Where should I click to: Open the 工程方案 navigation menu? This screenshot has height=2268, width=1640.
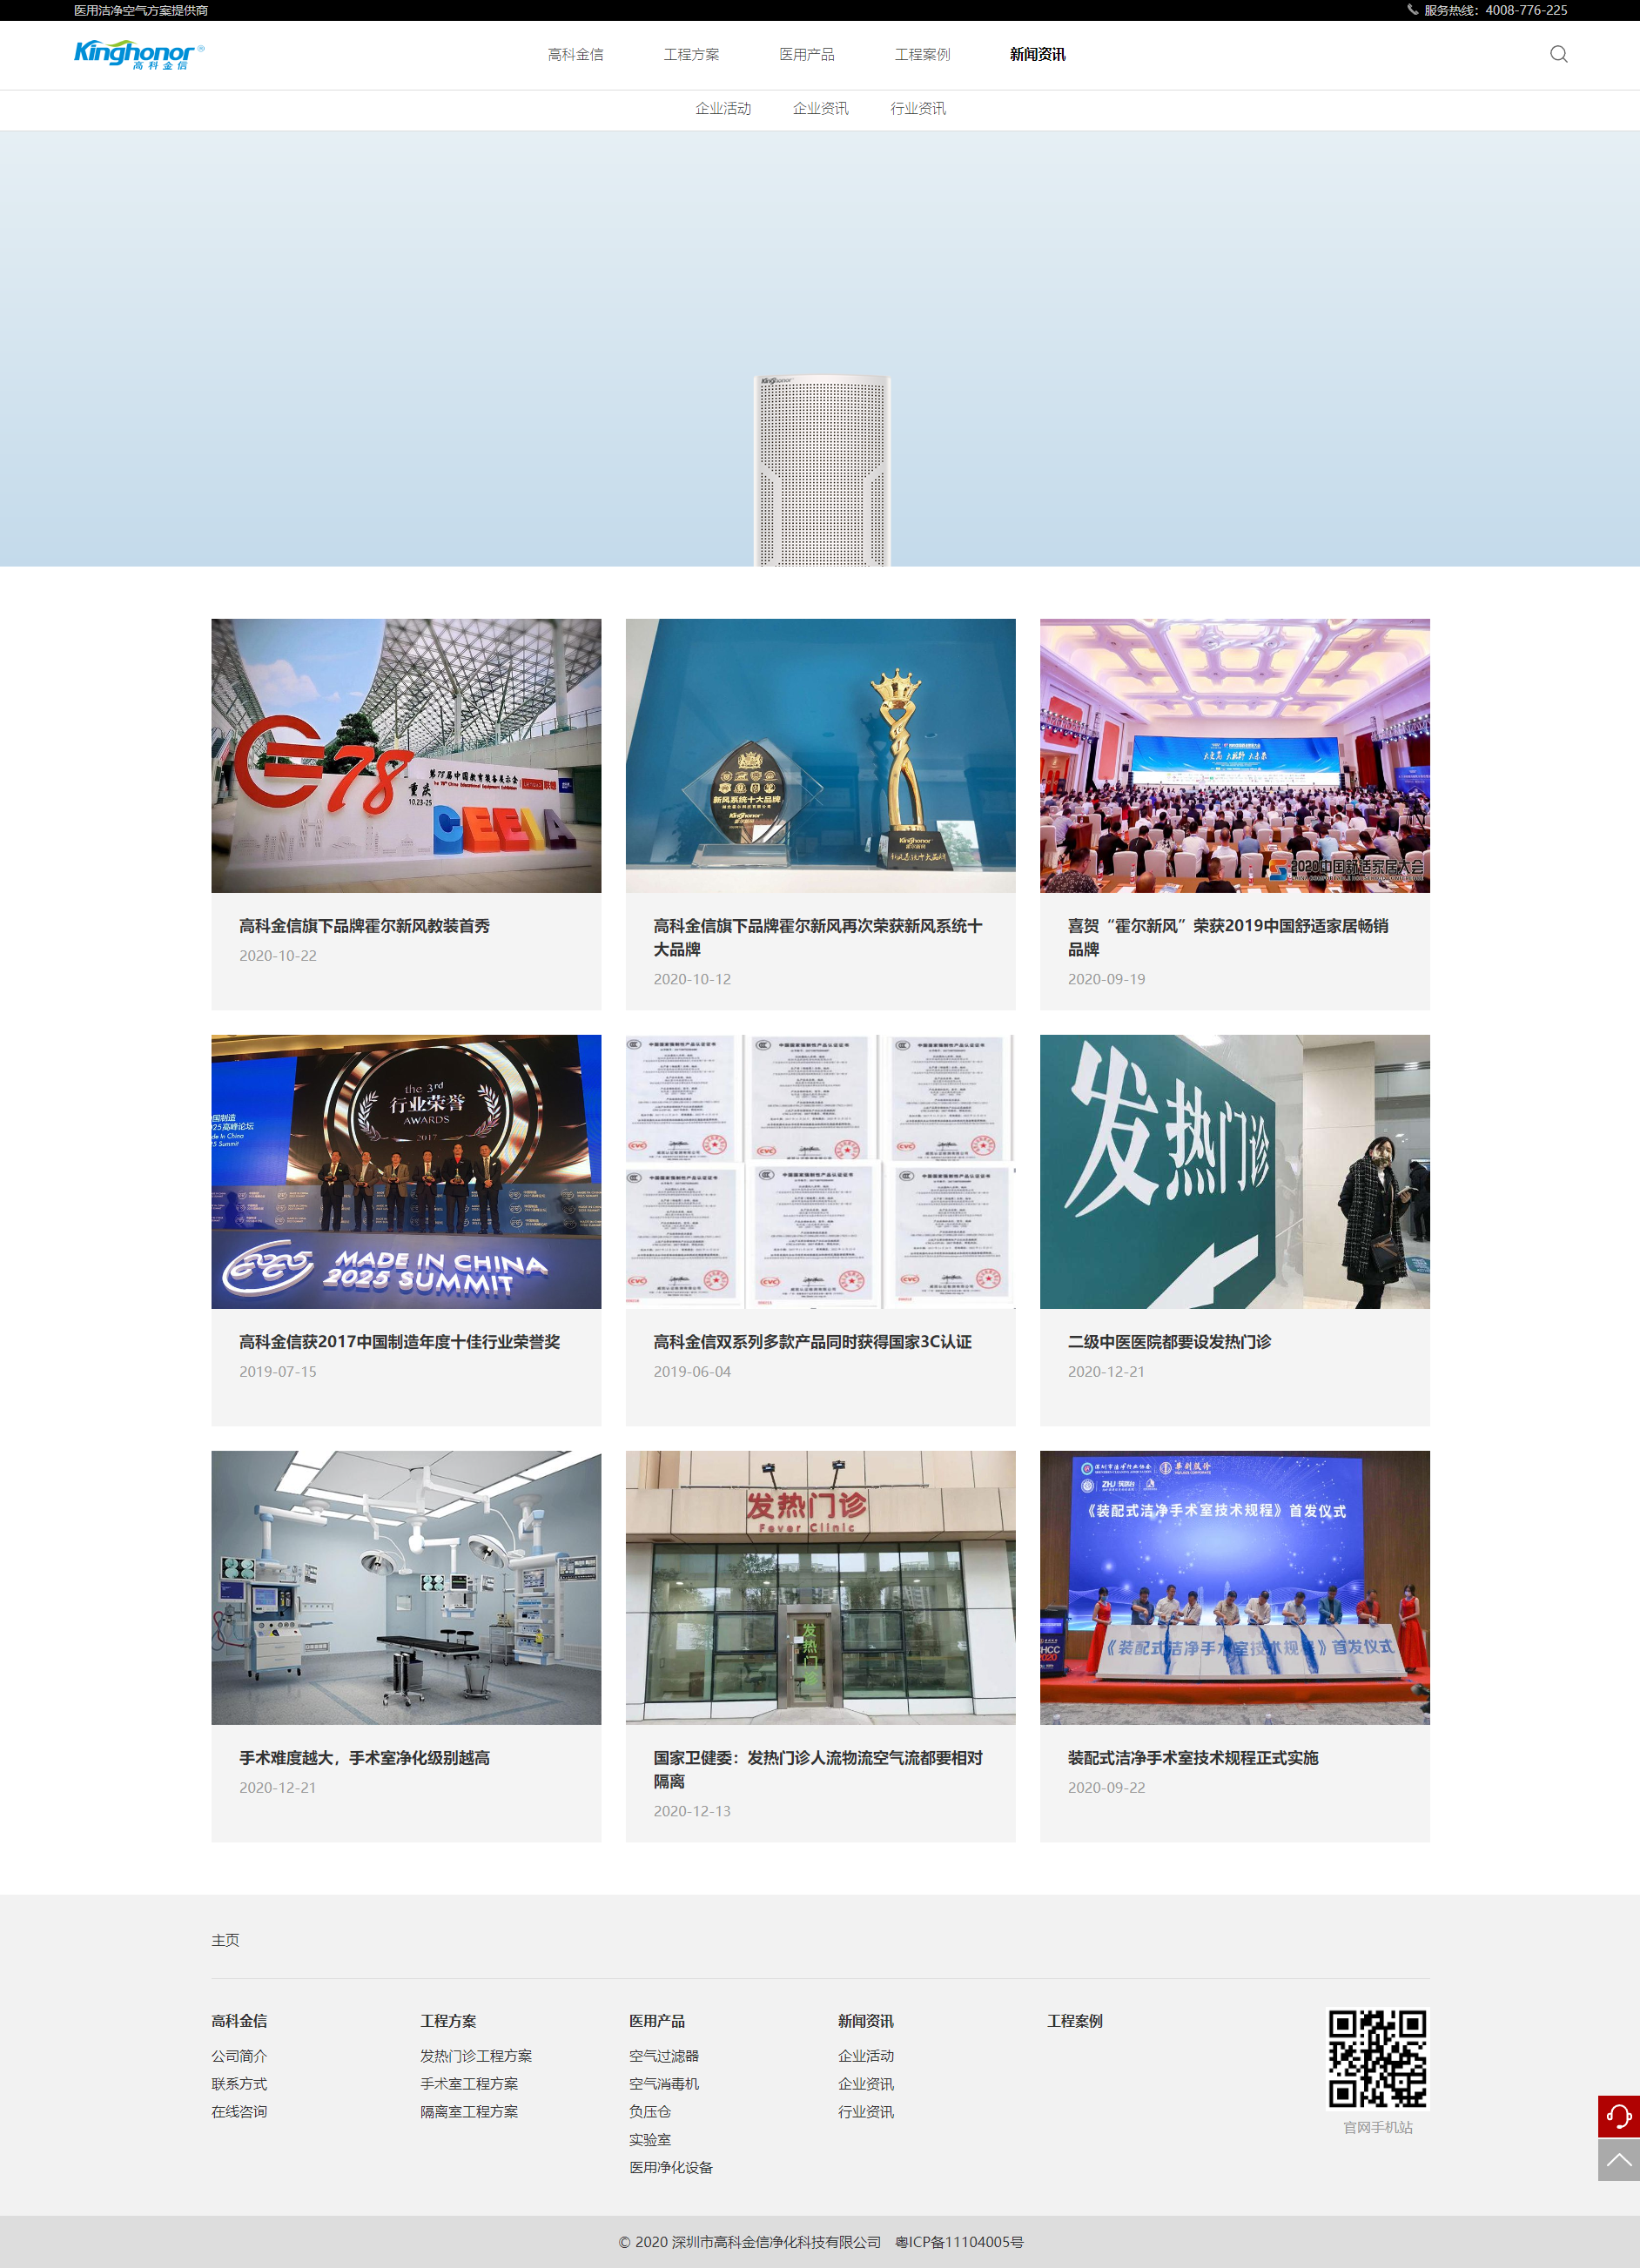[691, 54]
